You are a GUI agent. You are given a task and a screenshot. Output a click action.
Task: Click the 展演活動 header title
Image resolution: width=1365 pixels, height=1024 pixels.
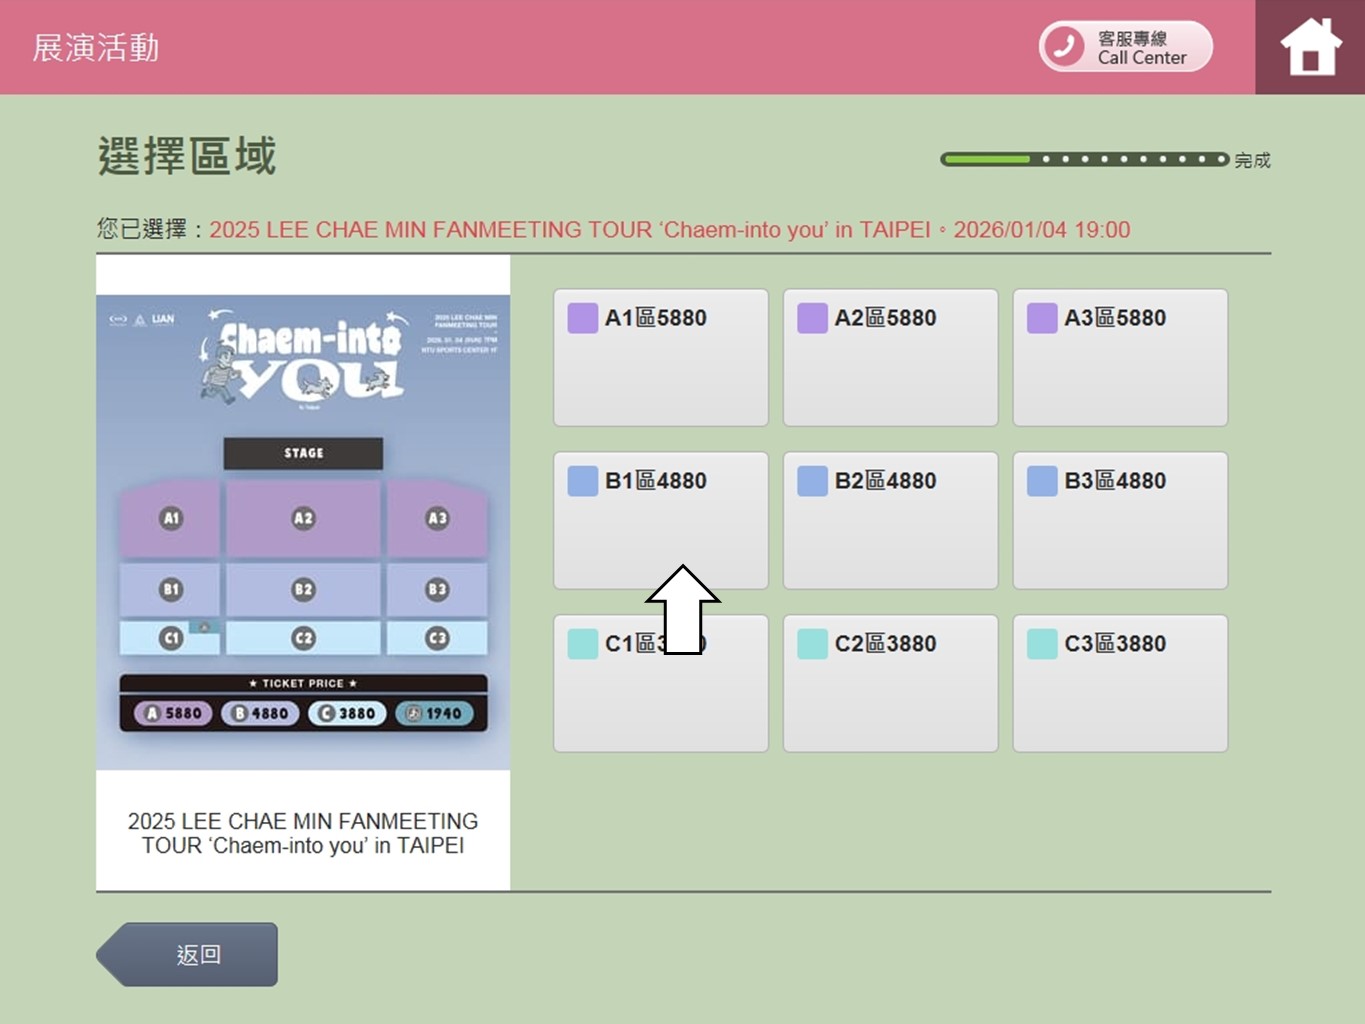point(96,48)
